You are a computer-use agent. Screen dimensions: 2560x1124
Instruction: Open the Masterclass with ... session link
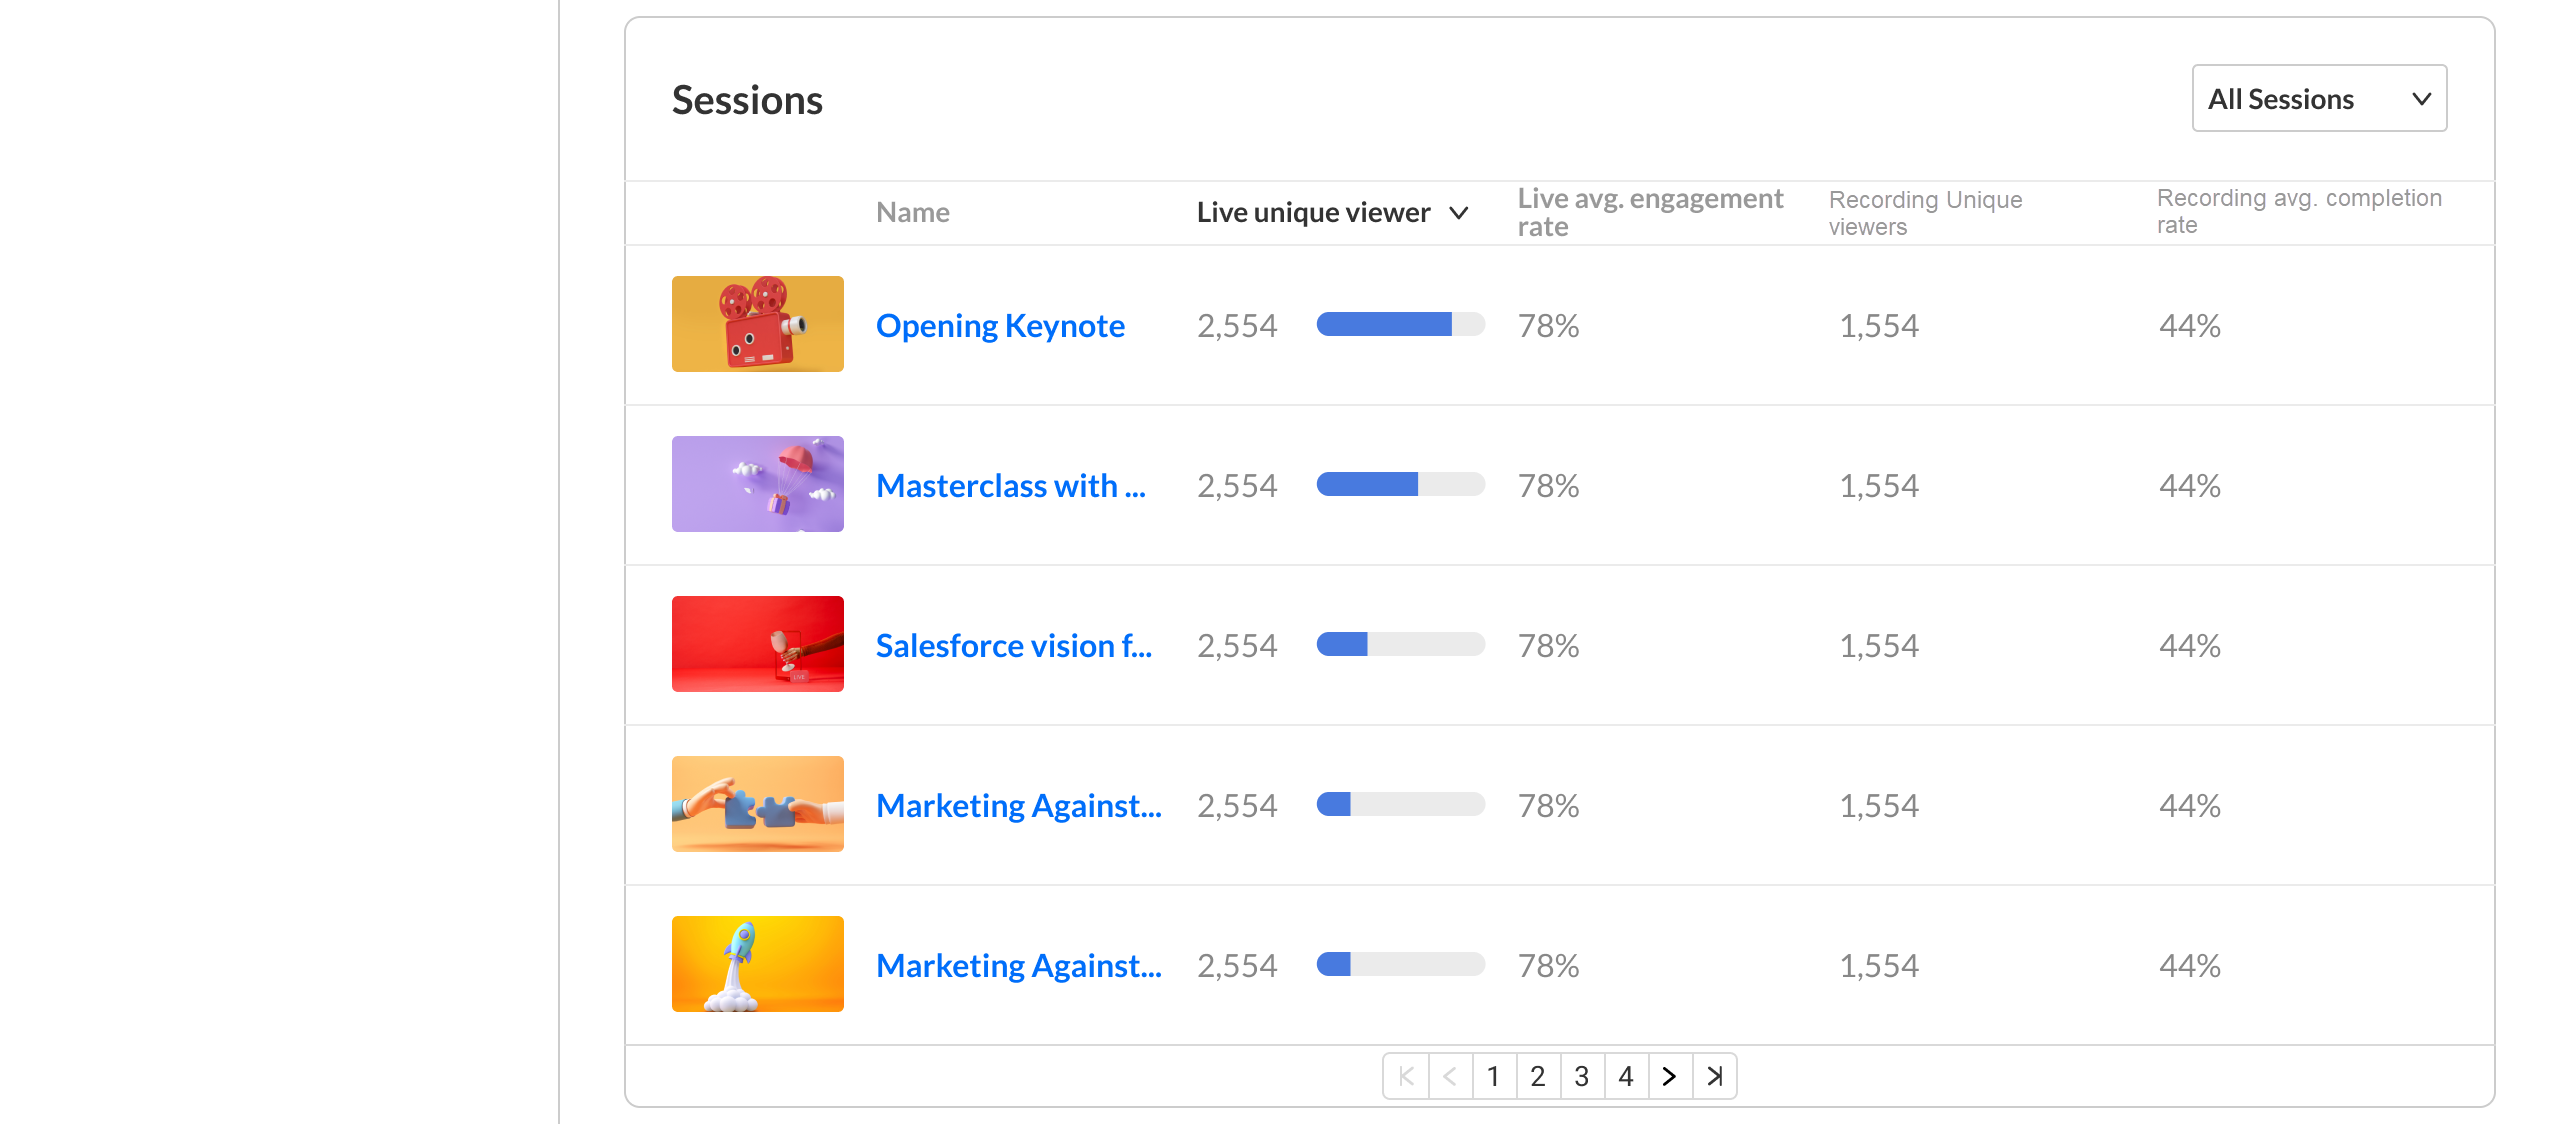click(x=1011, y=485)
